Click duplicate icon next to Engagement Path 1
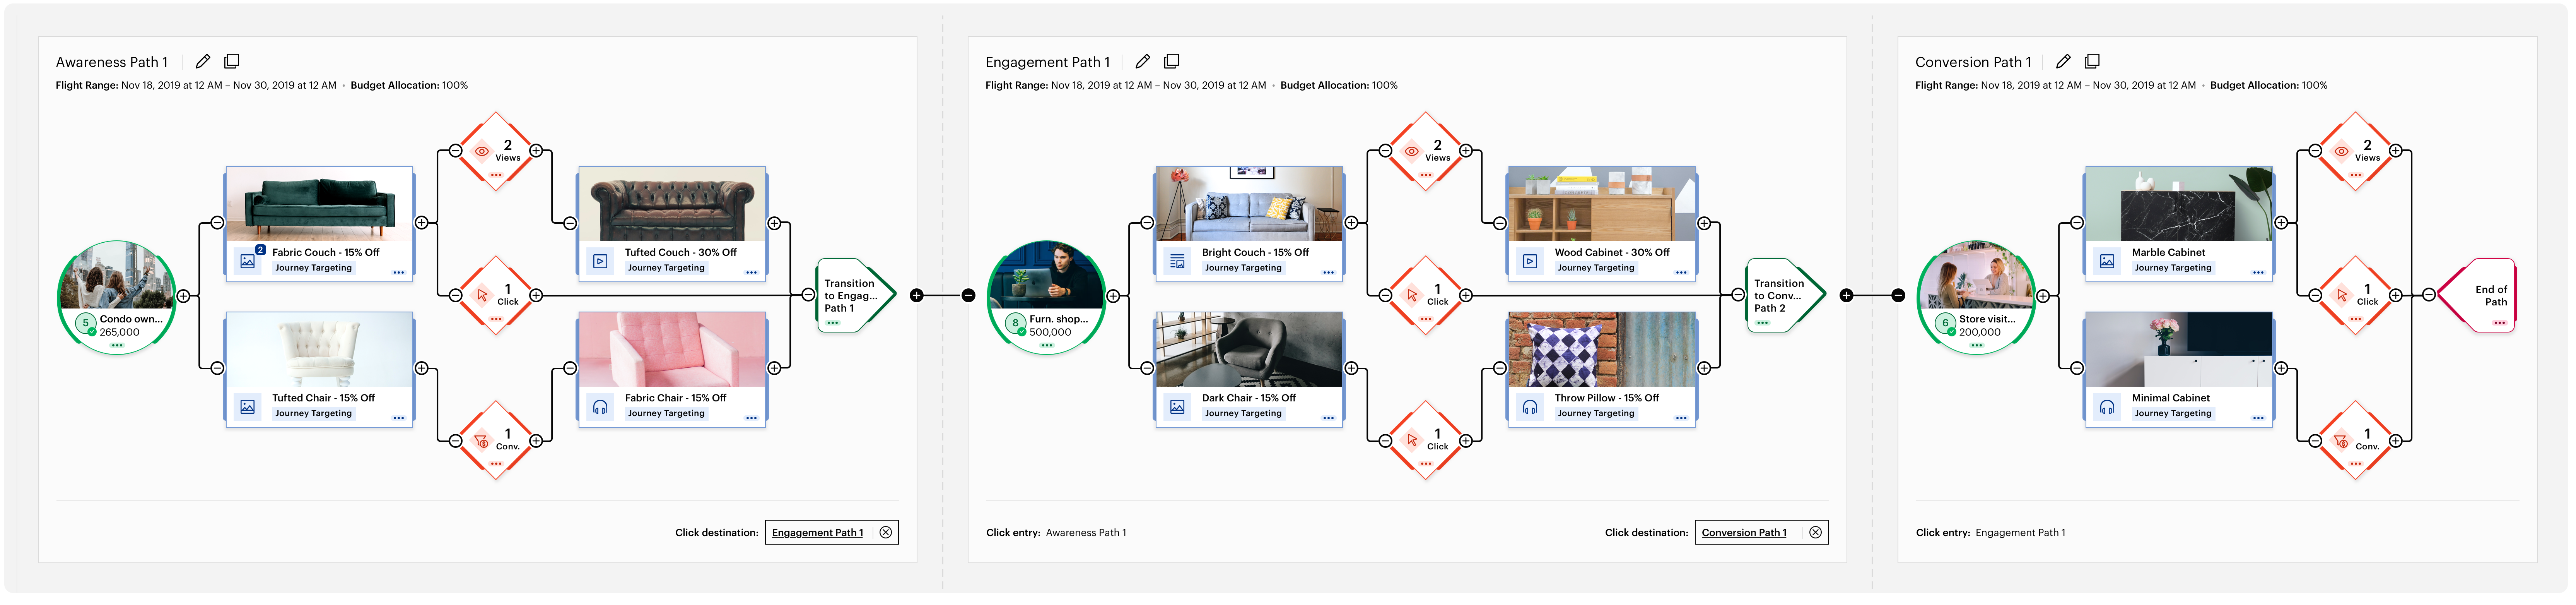Image resolution: width=2576 pixels, height=605 pixels. 1171,61
